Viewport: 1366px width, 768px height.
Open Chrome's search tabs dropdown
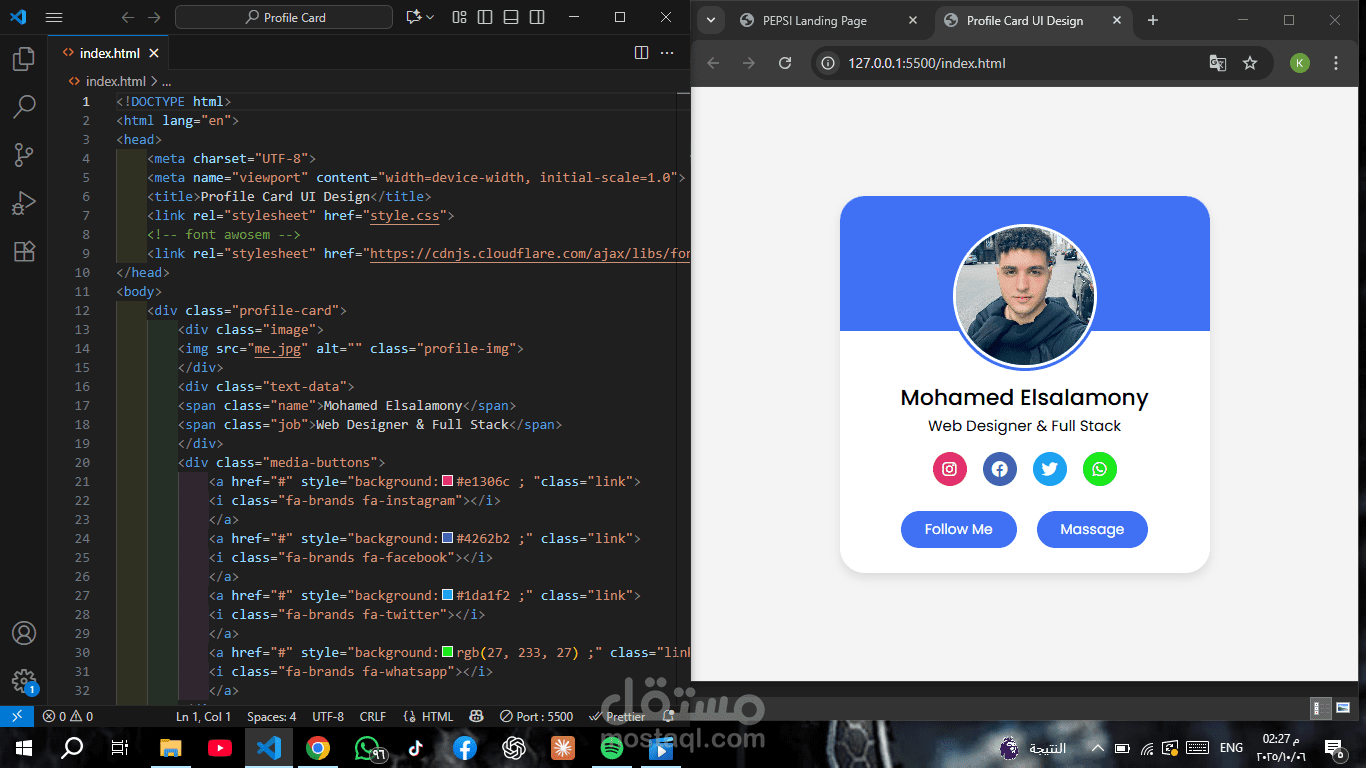(x=710, y=20)
